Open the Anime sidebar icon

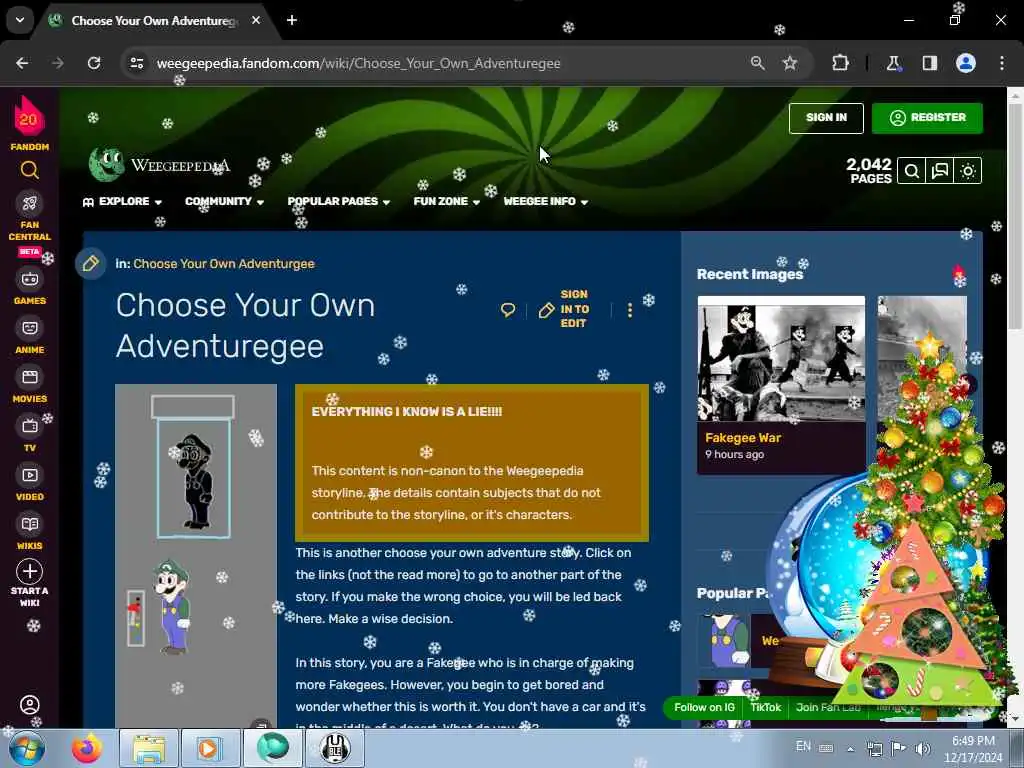[29, 328]
